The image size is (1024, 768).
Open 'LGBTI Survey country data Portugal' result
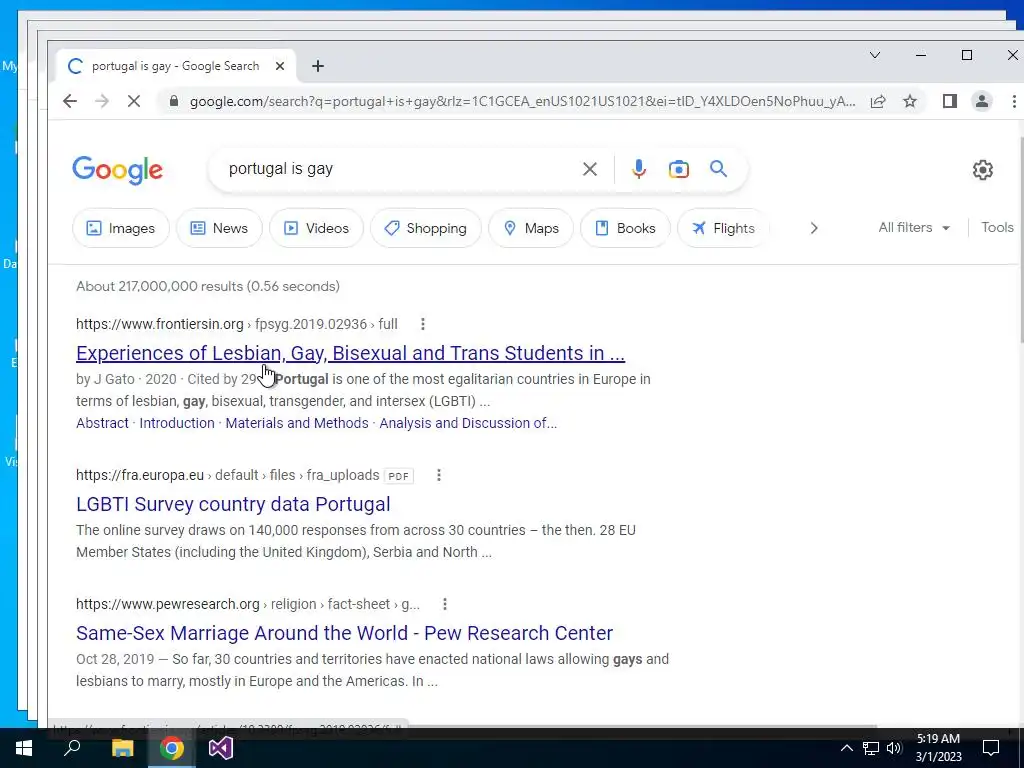click(x=233, y=504)
